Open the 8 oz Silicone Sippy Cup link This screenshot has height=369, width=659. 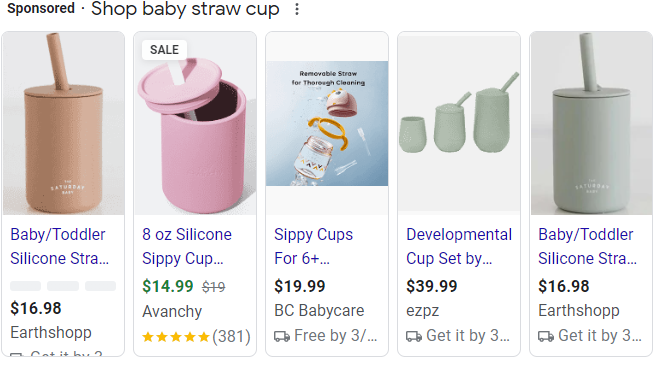point(187,246)
